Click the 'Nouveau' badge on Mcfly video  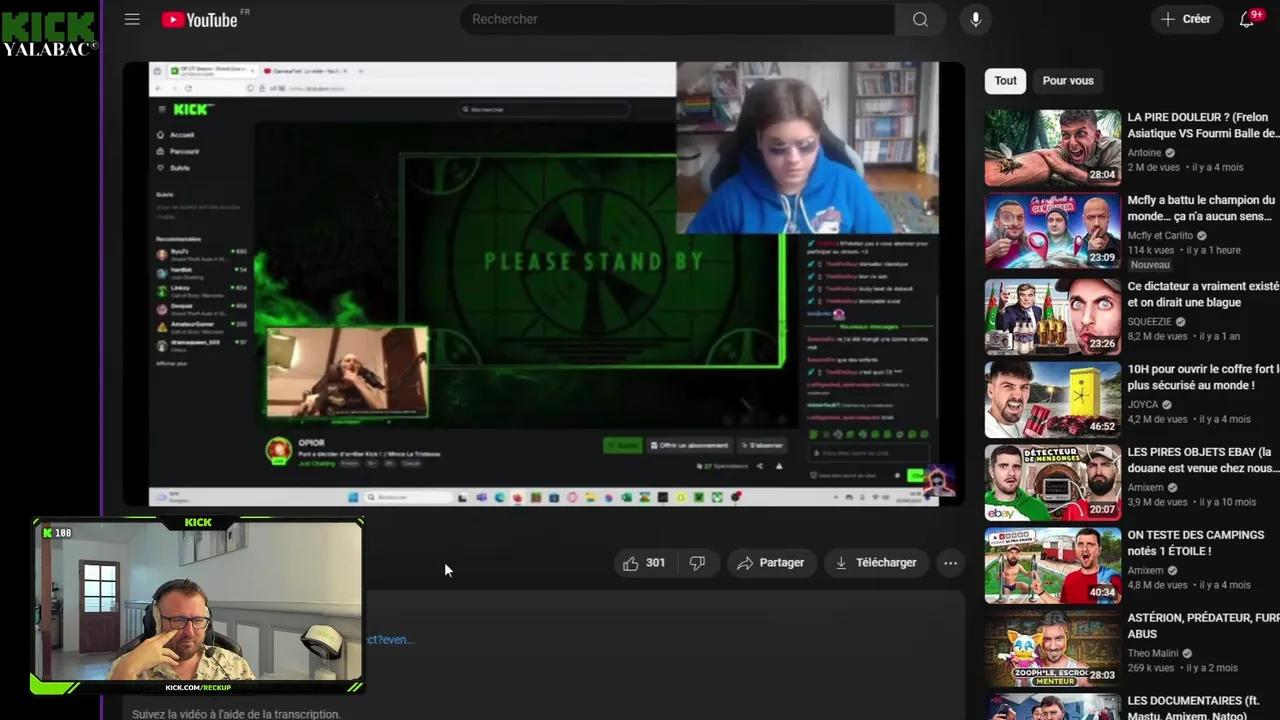1150,265
